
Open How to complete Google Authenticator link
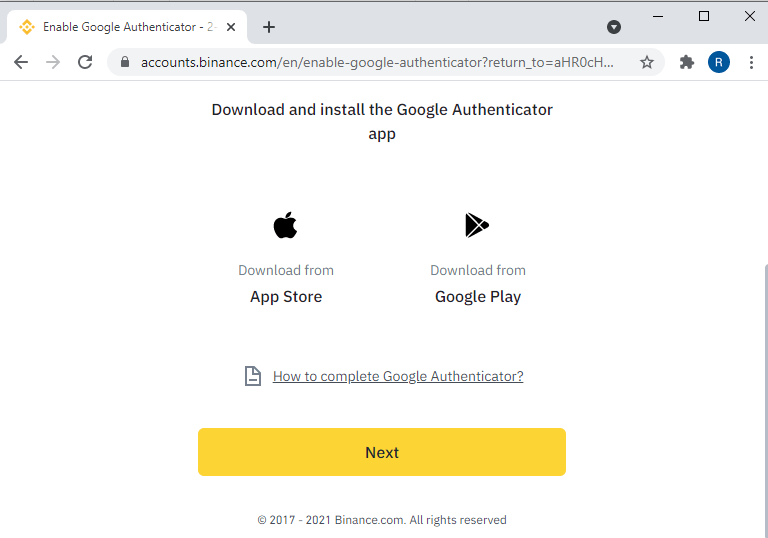click(x=398, y=376)
